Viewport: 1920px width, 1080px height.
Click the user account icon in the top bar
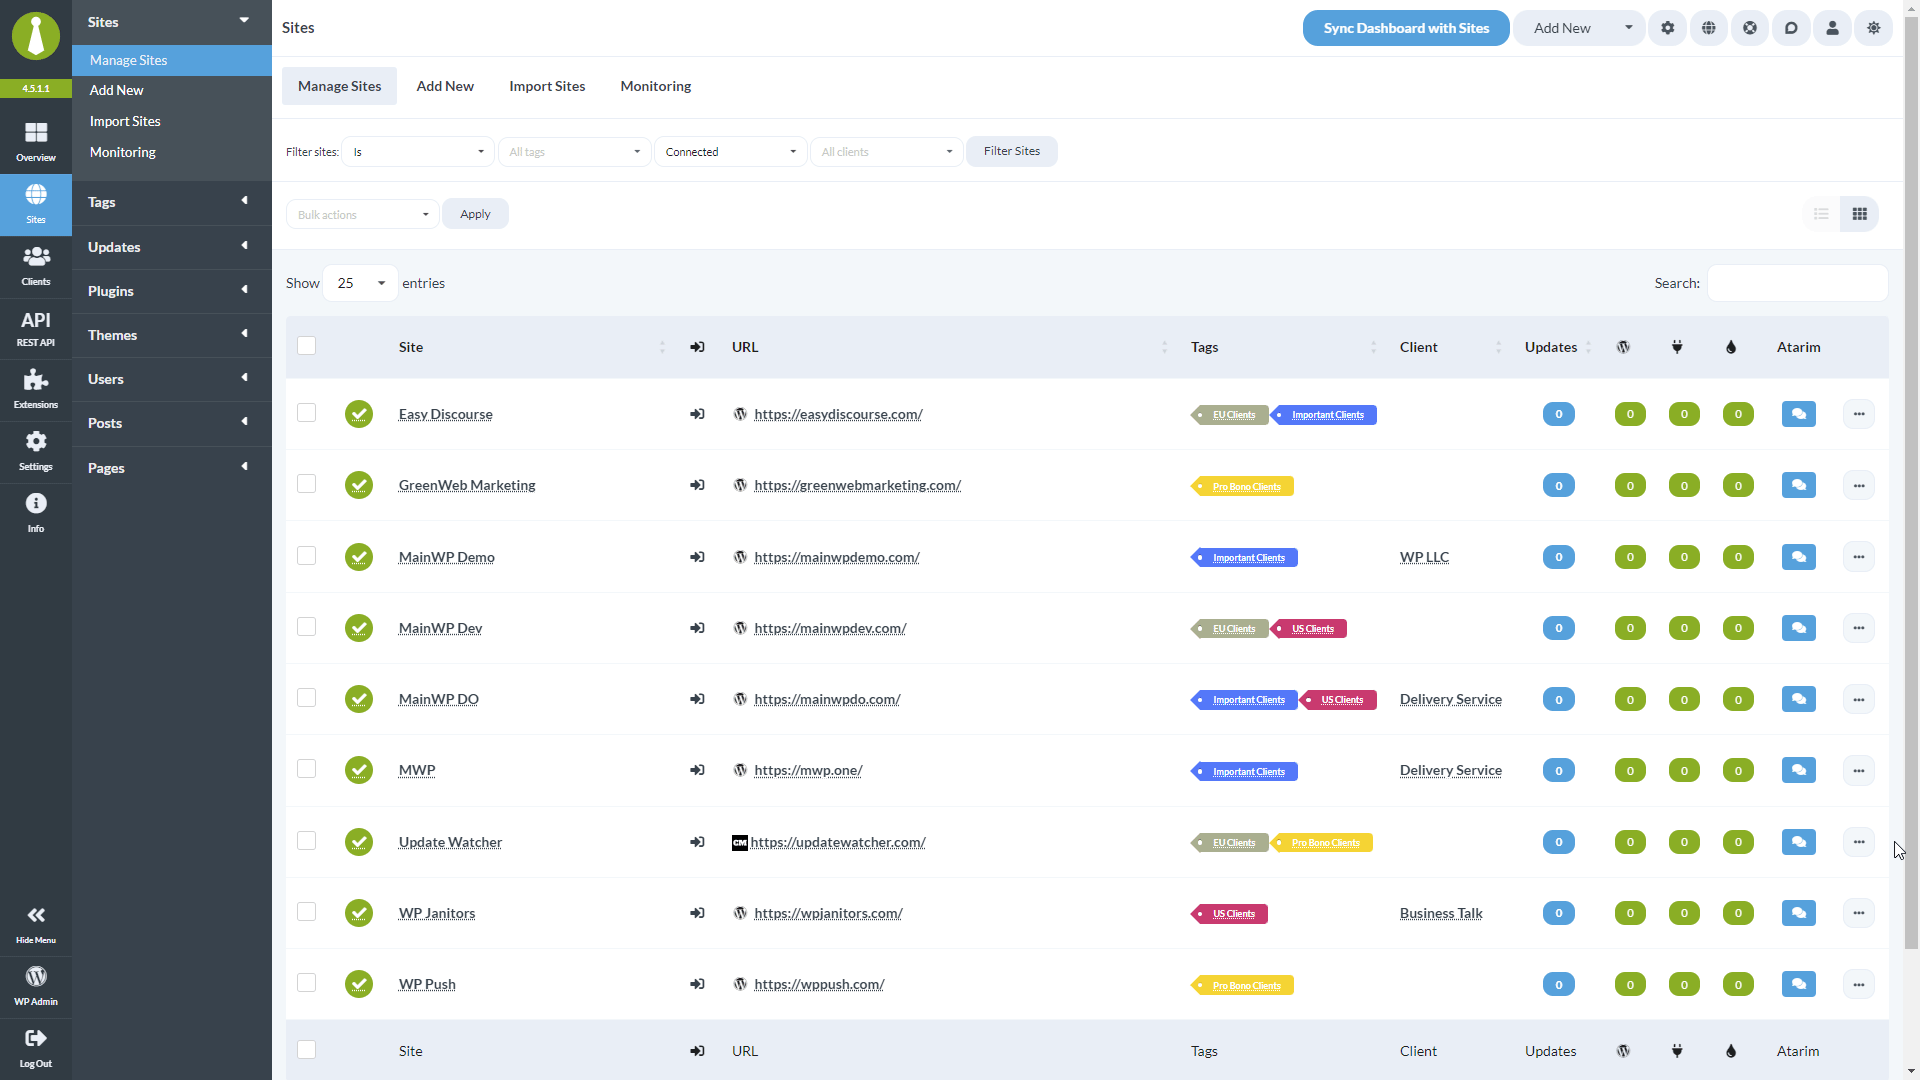[1832, 28]
